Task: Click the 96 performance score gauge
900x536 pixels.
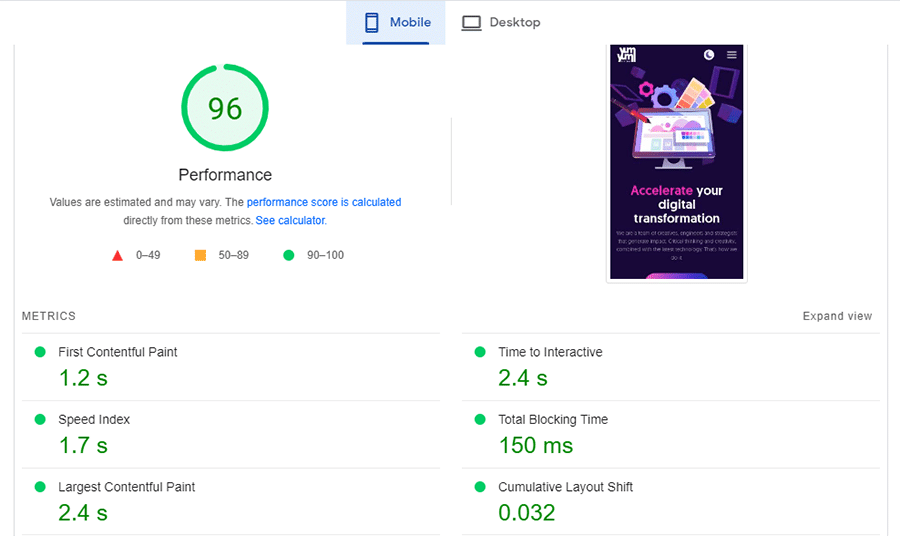Action: 225,108
